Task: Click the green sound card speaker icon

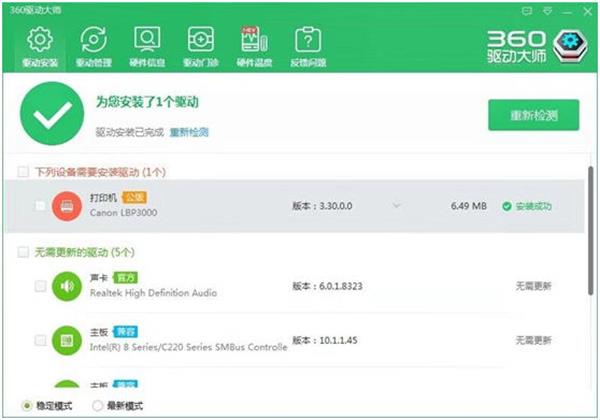Action: click(x=67, y=286)
